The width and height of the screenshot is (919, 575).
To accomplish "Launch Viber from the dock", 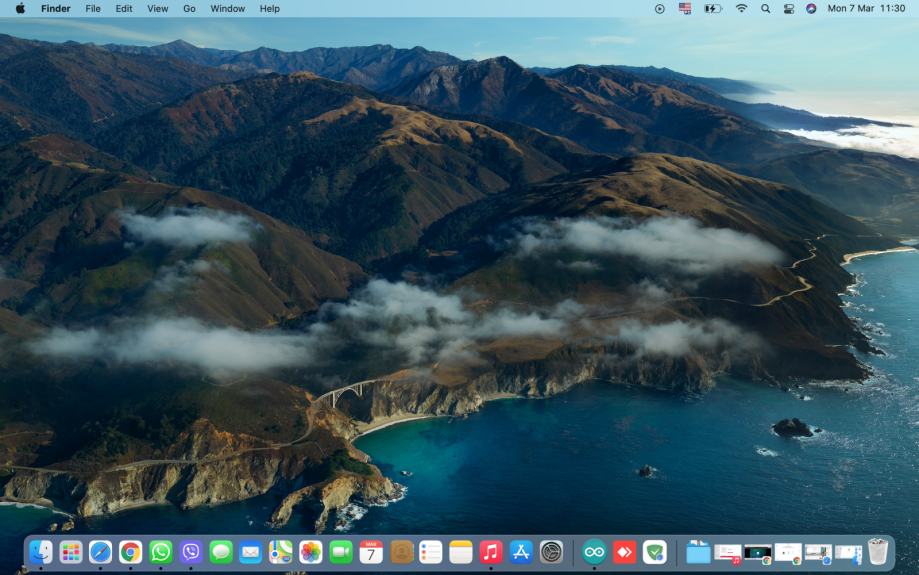I will click(191, 552).
